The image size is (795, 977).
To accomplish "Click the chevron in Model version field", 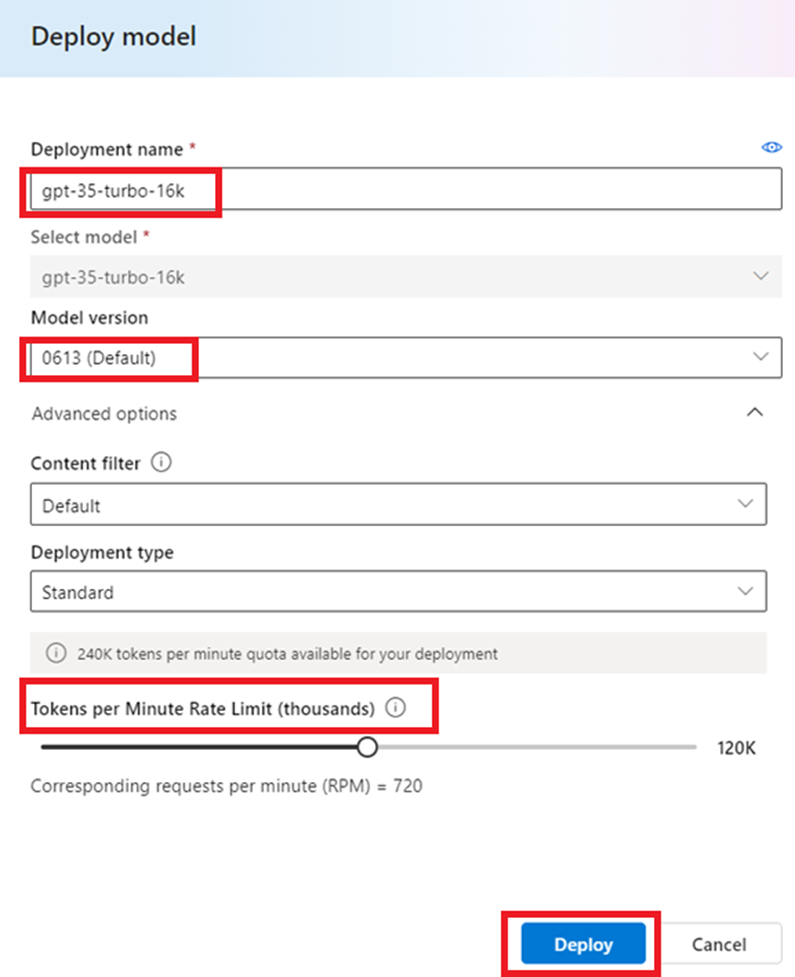I will click(761, 356).
